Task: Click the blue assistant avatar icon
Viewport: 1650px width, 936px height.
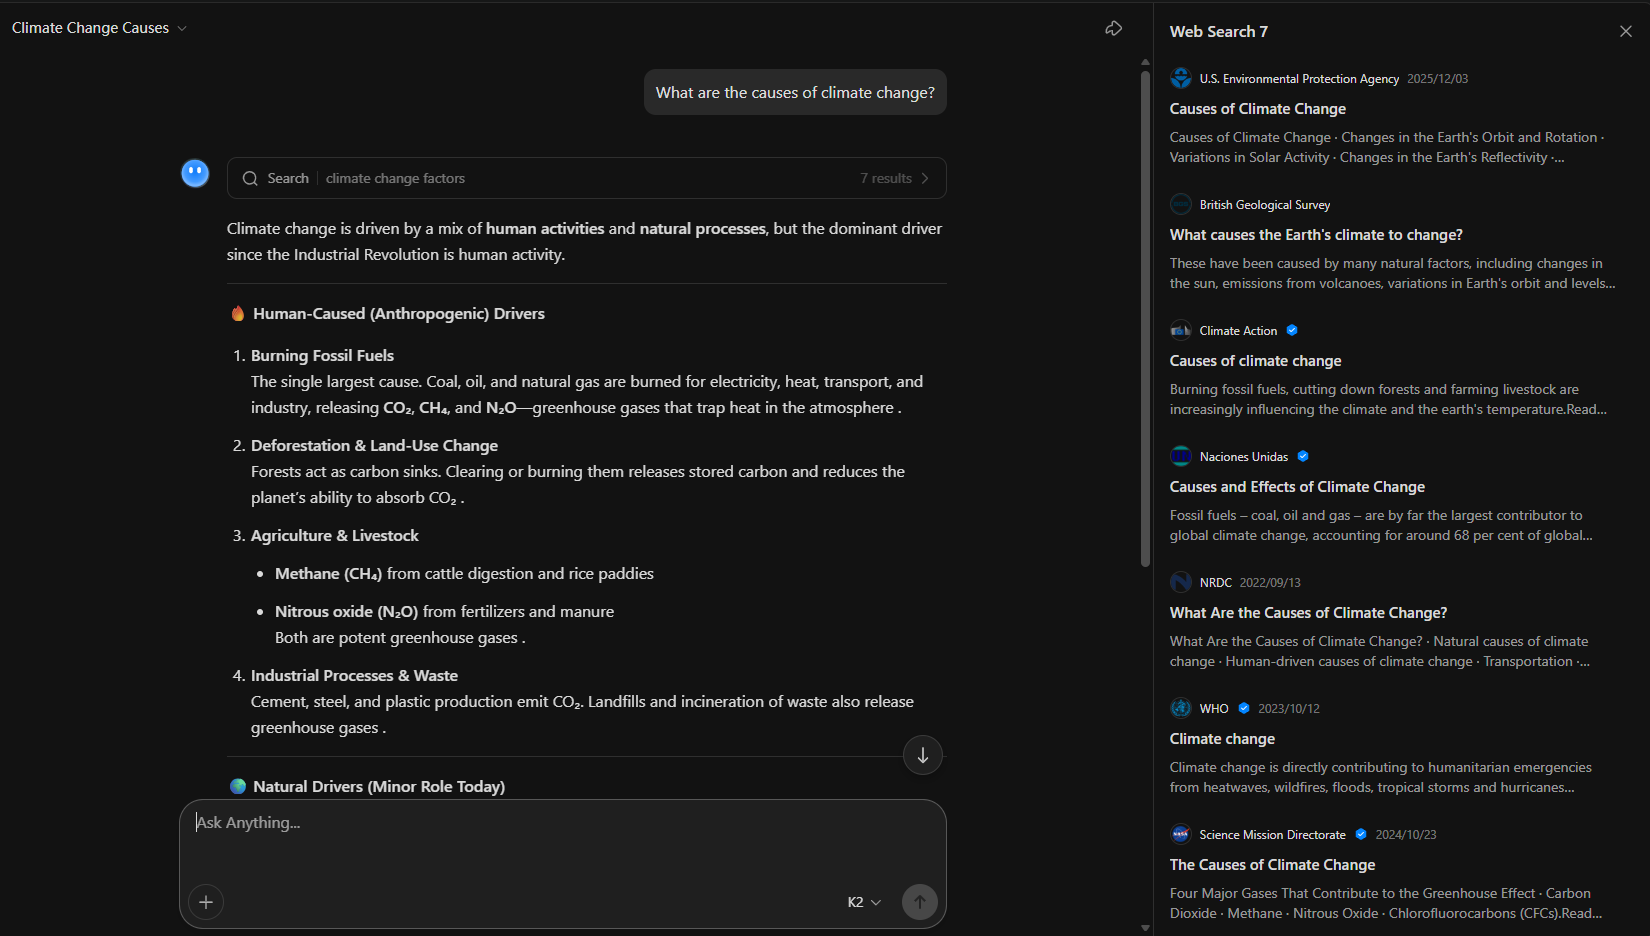Action: [195, 174]
